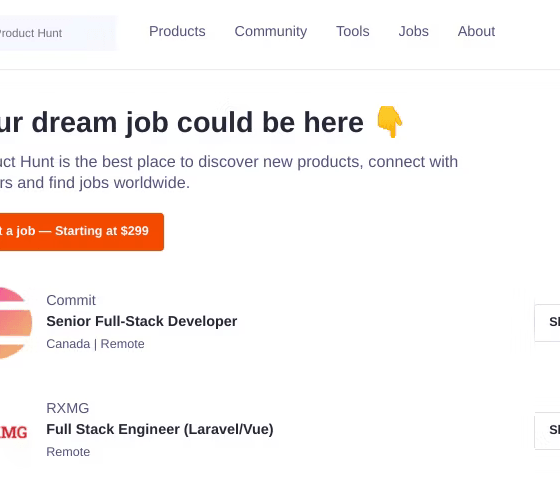Viewport: 560px width, 481px height.
Task: Click the Post a job orange button
Action: [81, 232]
